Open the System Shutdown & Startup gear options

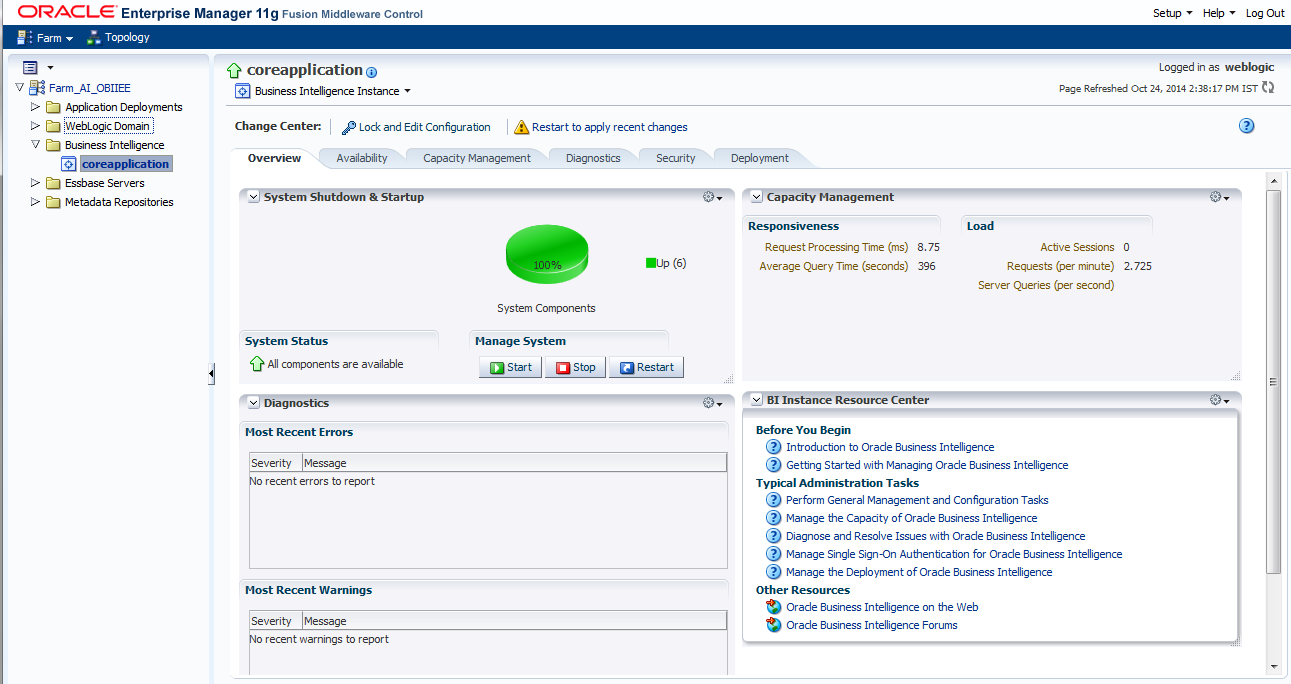pos(713,198)
